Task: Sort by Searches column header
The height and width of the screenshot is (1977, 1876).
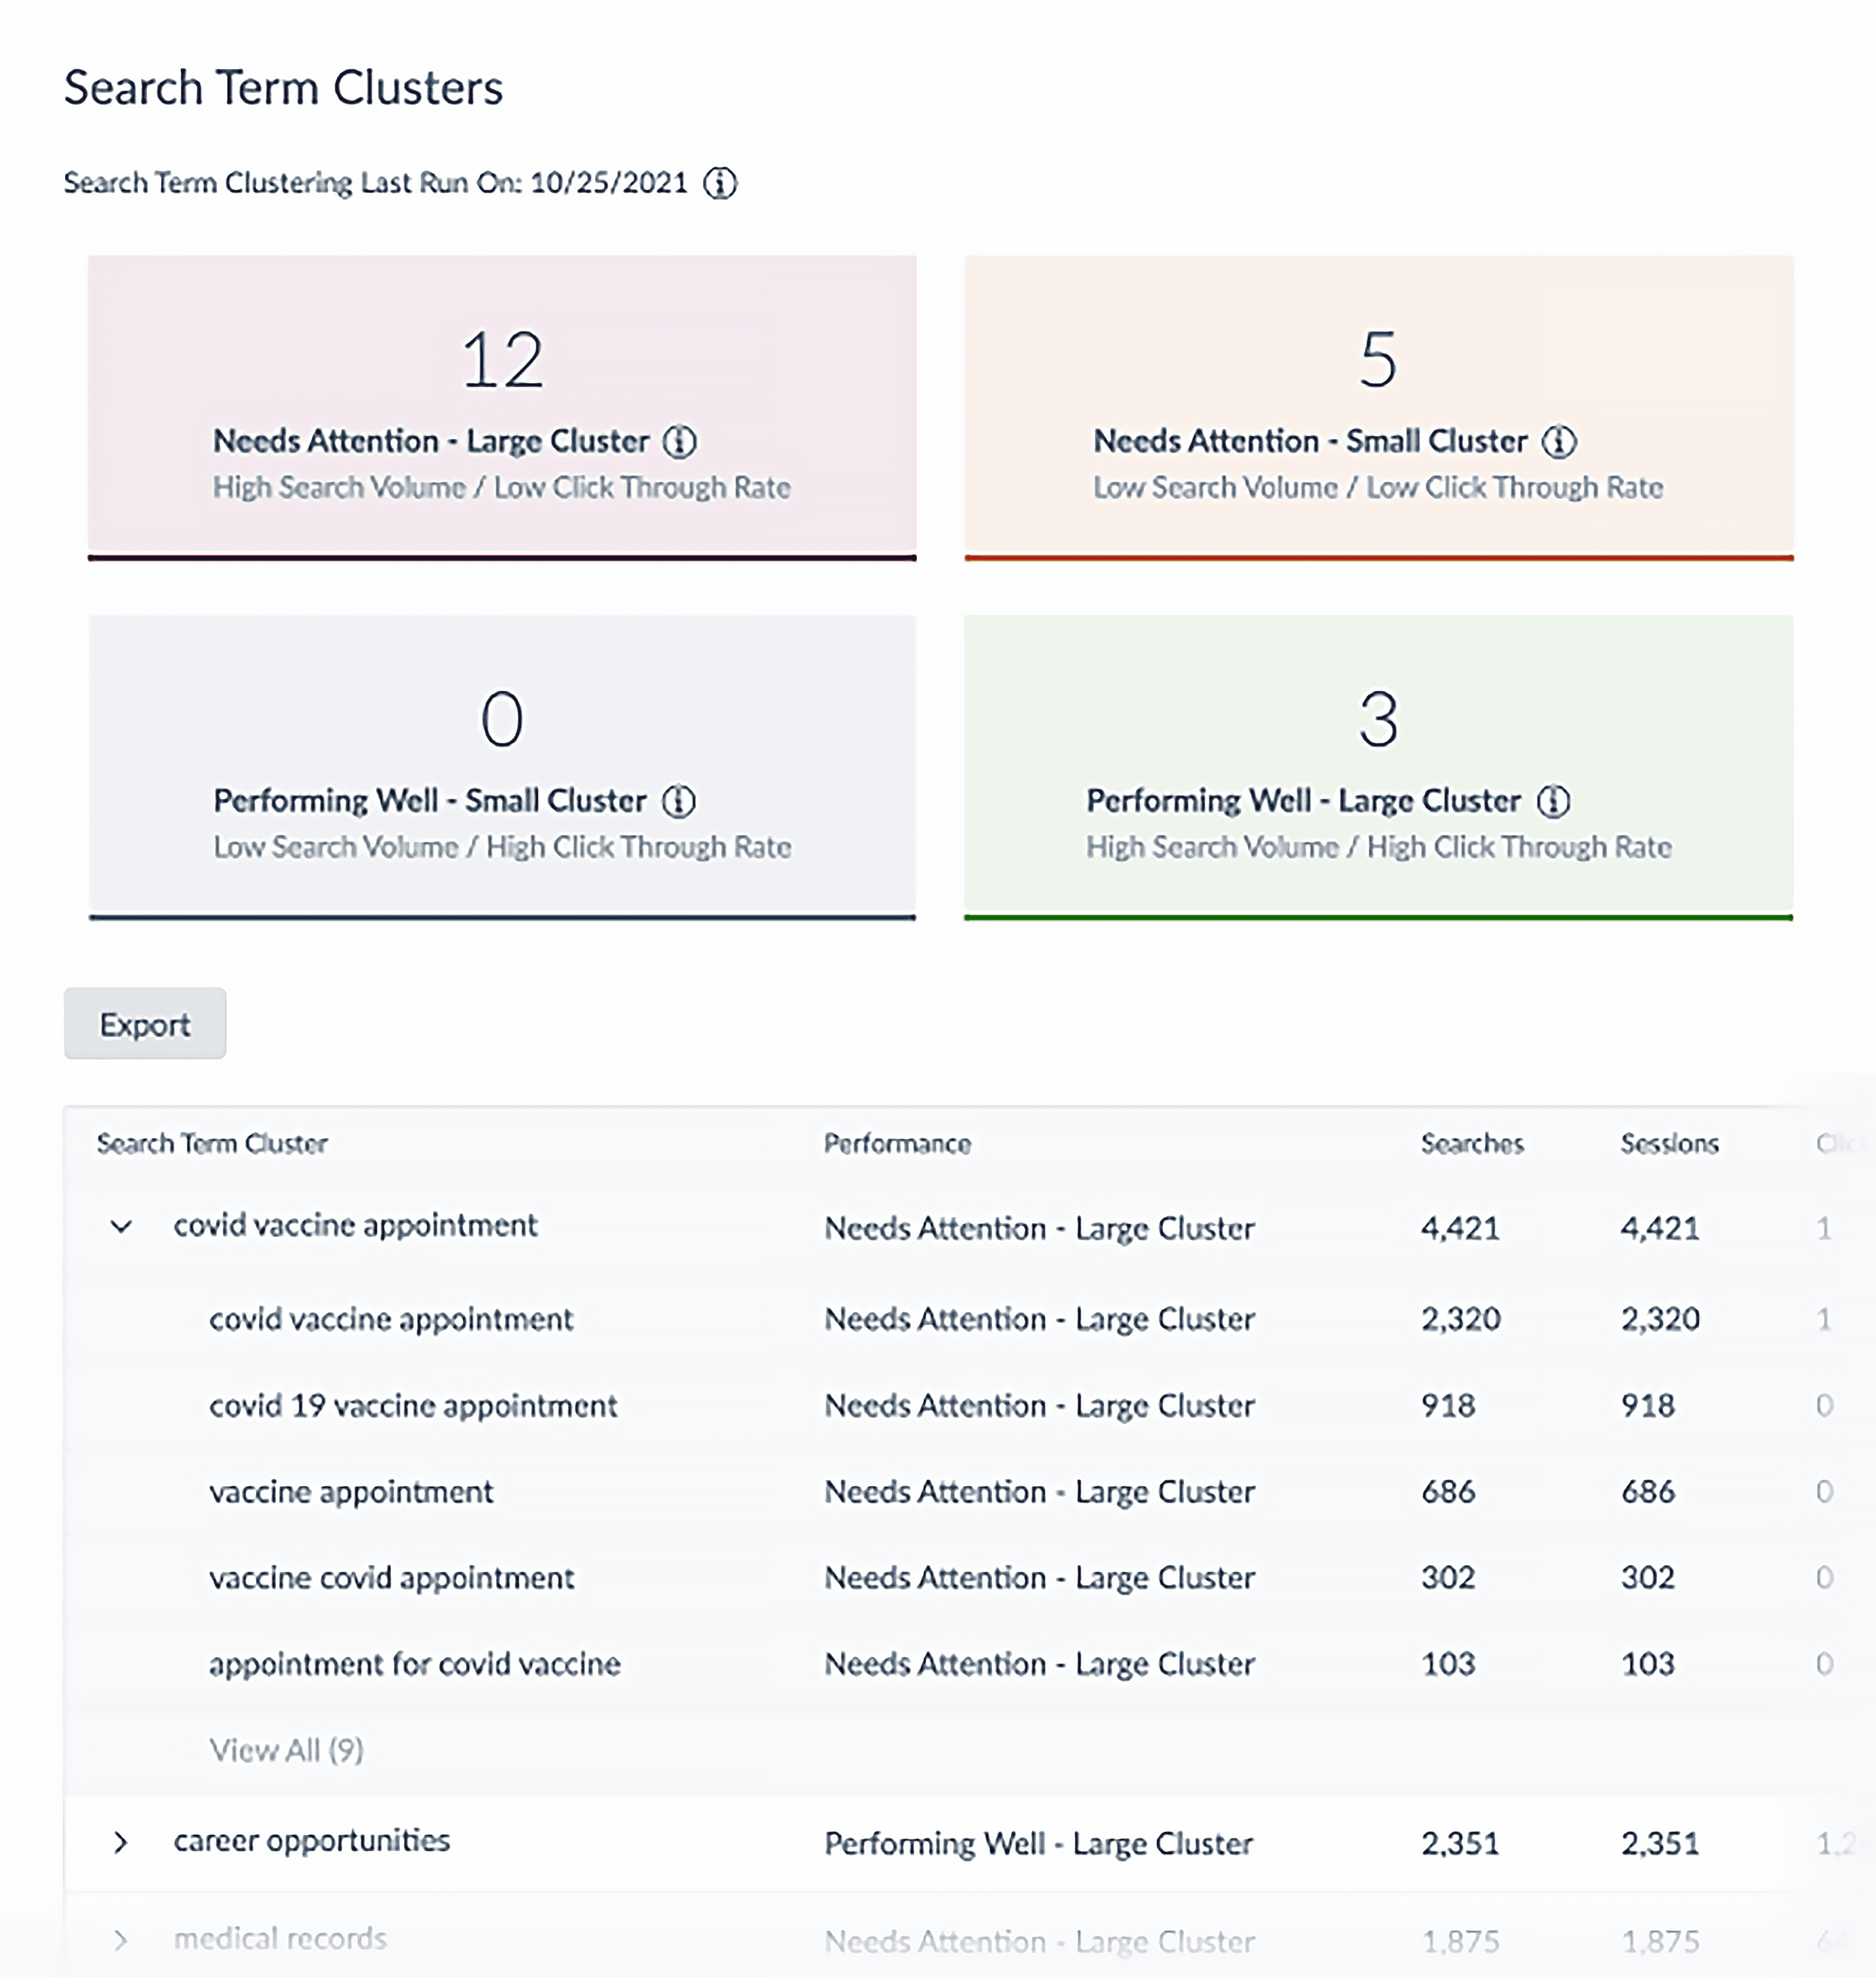Action: pos(1472,1143)
